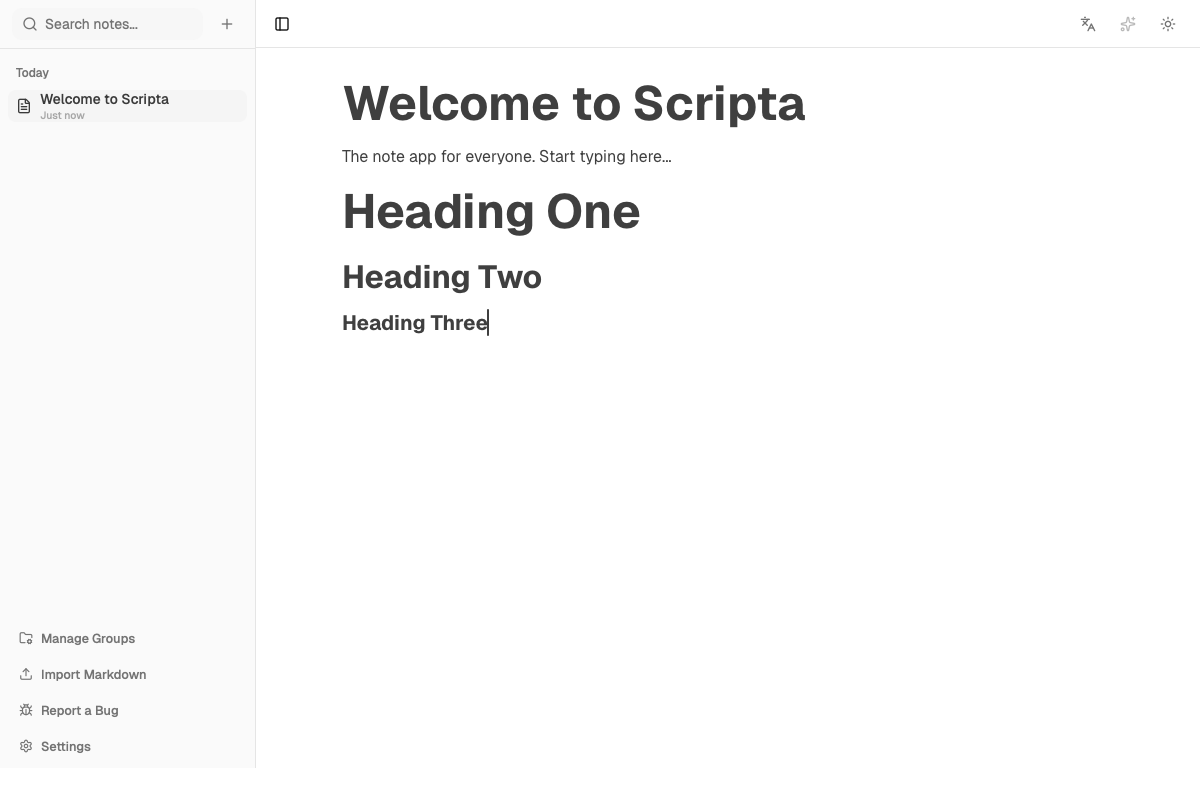
Task: Click the Welcome to Scripta title
Action: (574, 103)
